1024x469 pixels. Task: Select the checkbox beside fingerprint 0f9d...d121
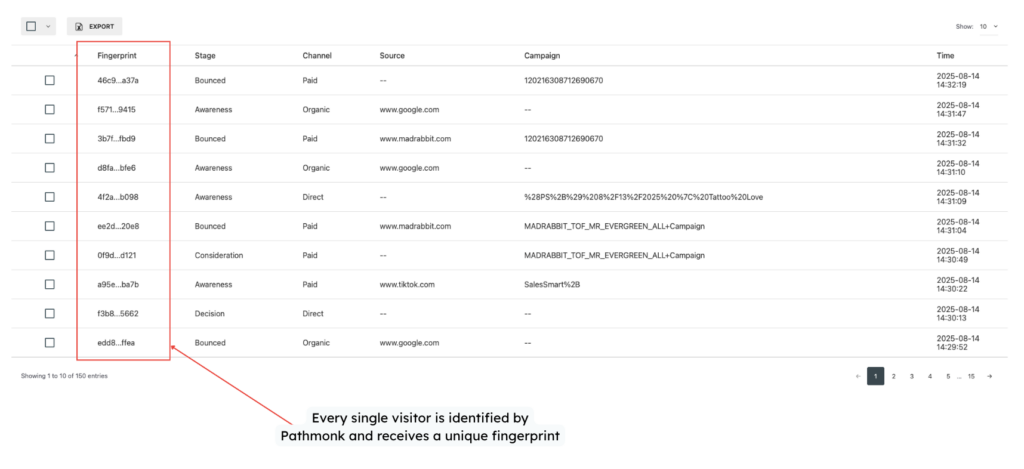(x=49, y=255)
